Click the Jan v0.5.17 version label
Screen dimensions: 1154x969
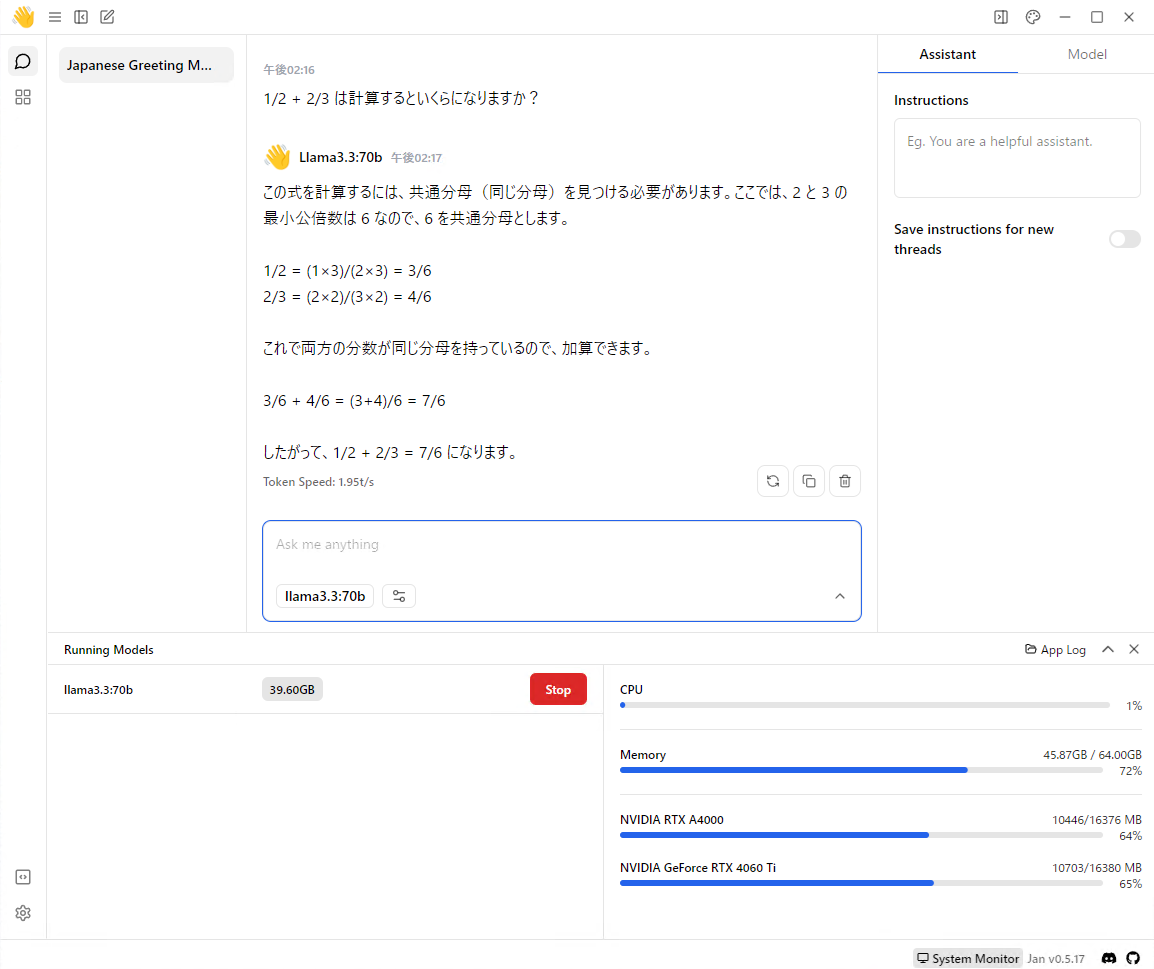tap(1056, 959)
